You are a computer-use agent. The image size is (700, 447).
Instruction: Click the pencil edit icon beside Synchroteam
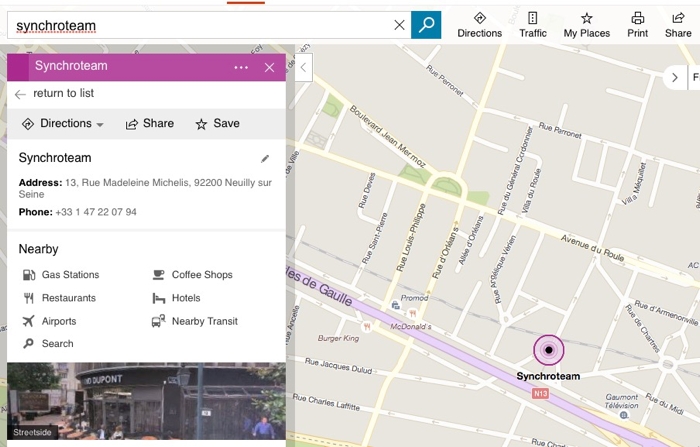(265, 159)
